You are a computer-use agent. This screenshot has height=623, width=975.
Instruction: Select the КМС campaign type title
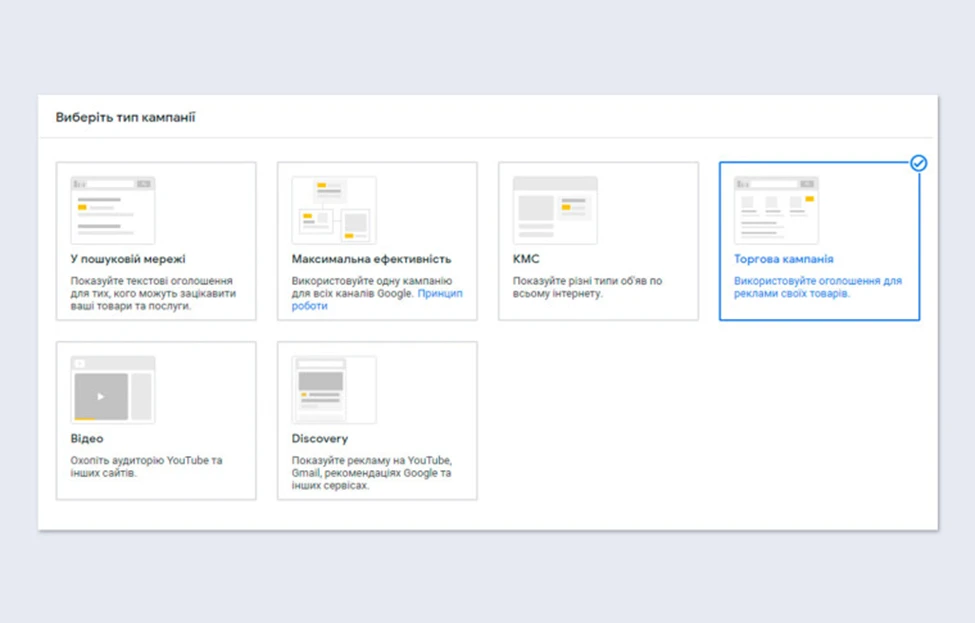[526, 259]
